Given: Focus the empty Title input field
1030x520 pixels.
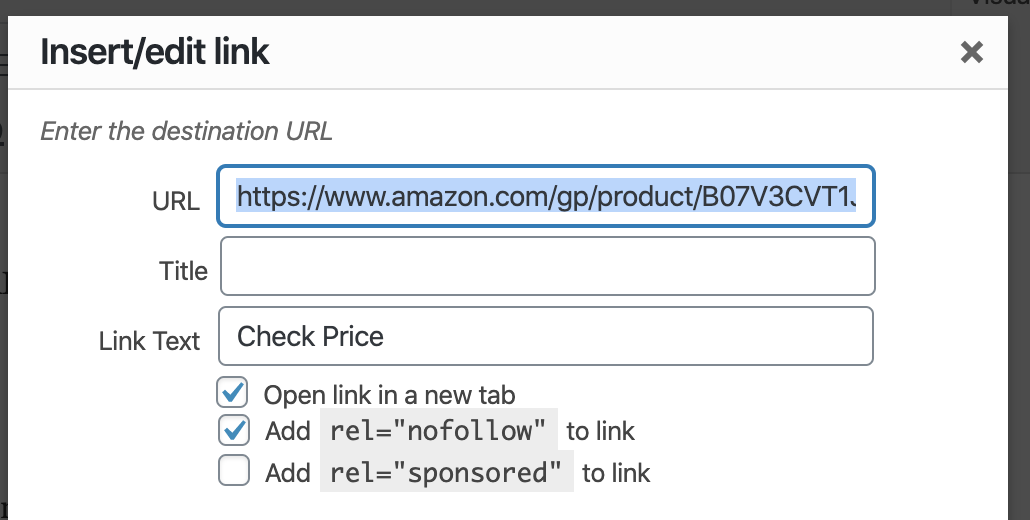Looking at the screenshot, I should point(547,267).
